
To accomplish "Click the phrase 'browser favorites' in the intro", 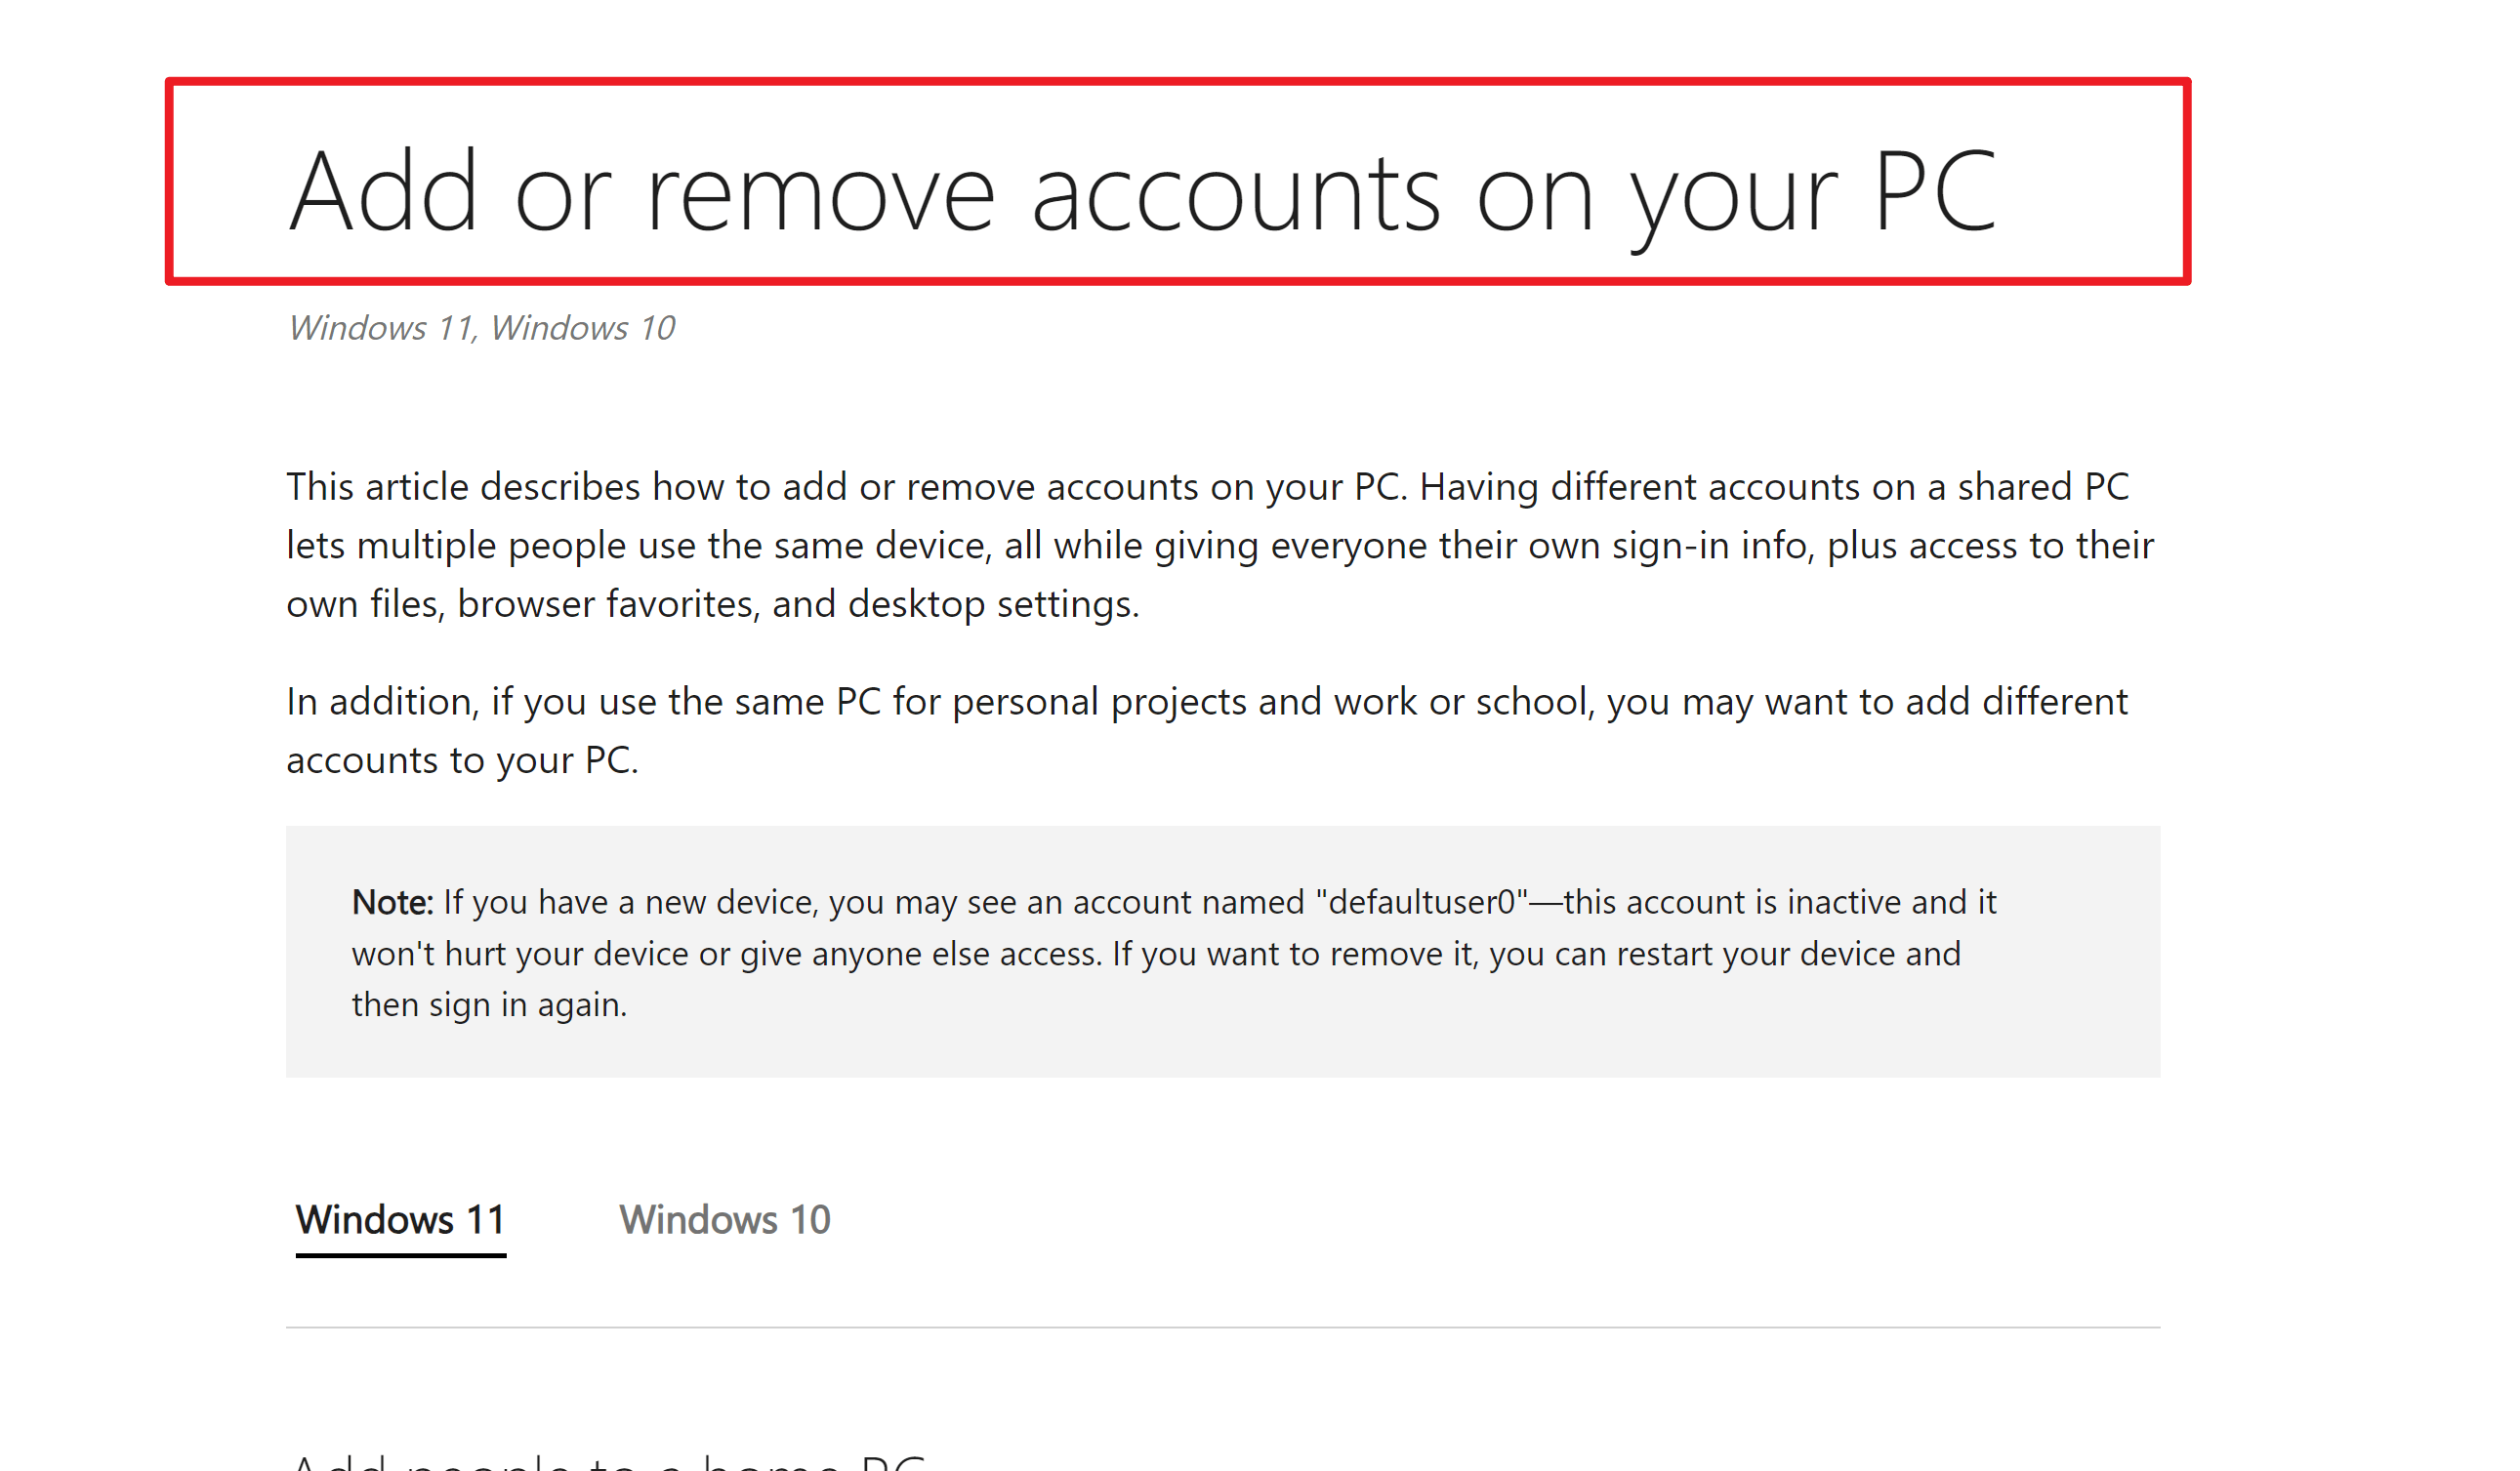I will tap(612, 603).
